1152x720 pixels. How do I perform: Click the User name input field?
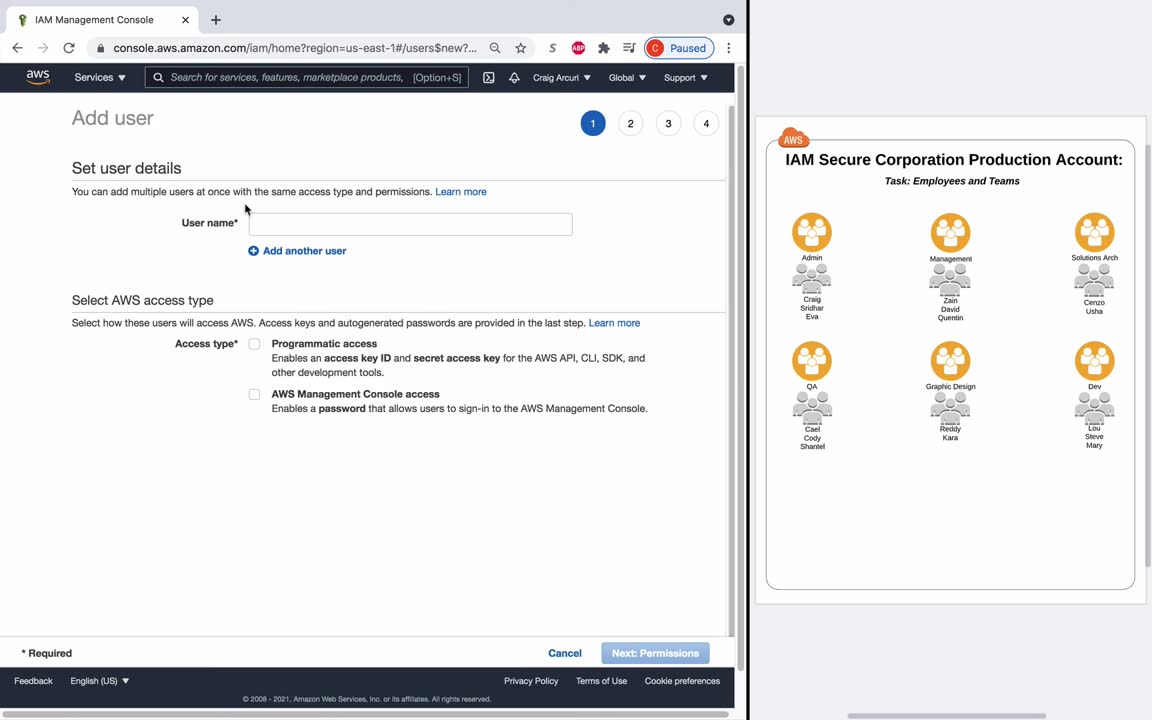pyautogui.click(x=411, y=224)
